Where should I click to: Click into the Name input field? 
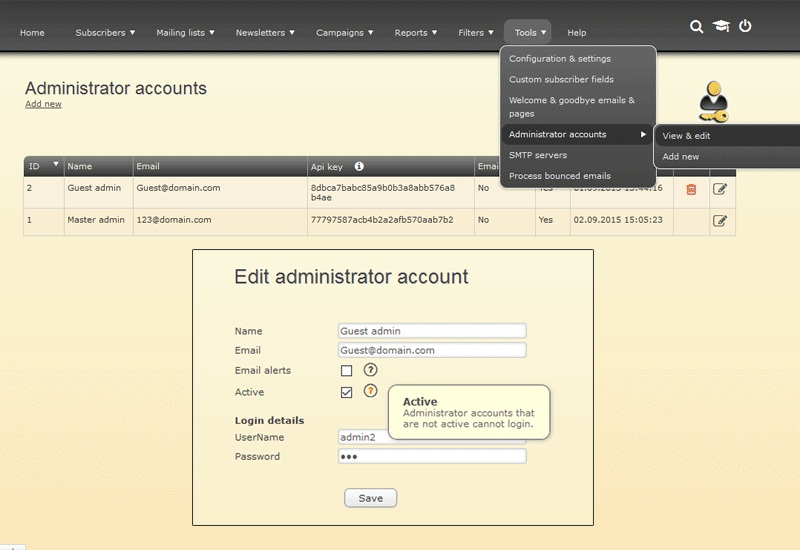(x=432, y=331)
